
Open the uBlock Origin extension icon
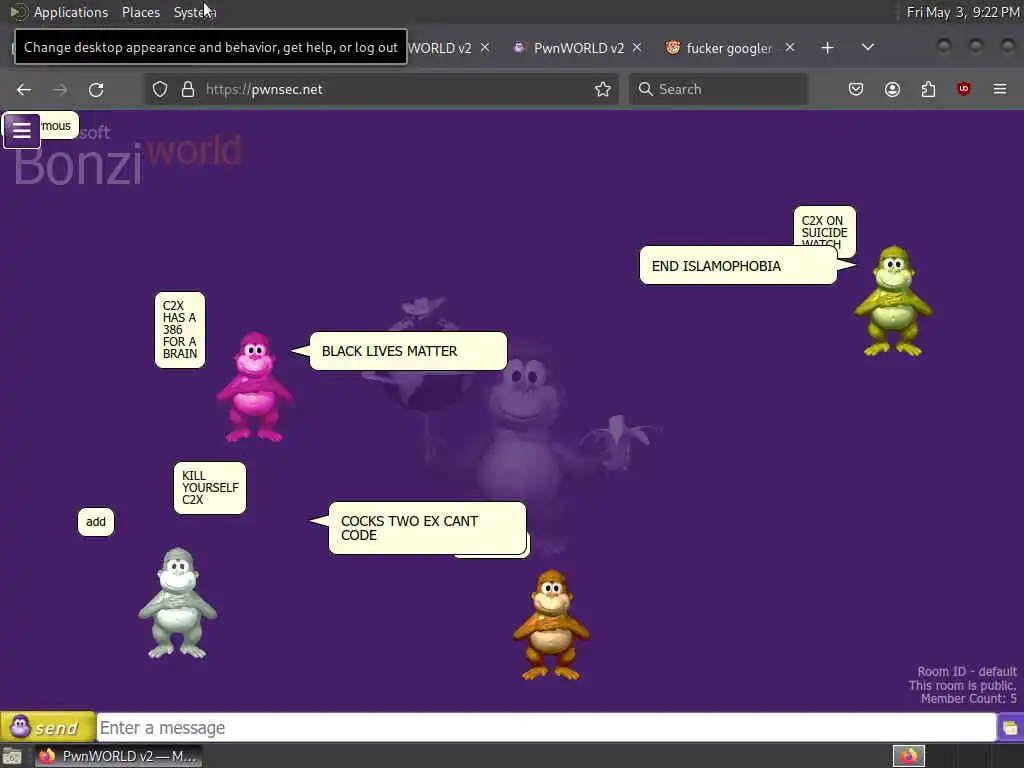(964, 89)
